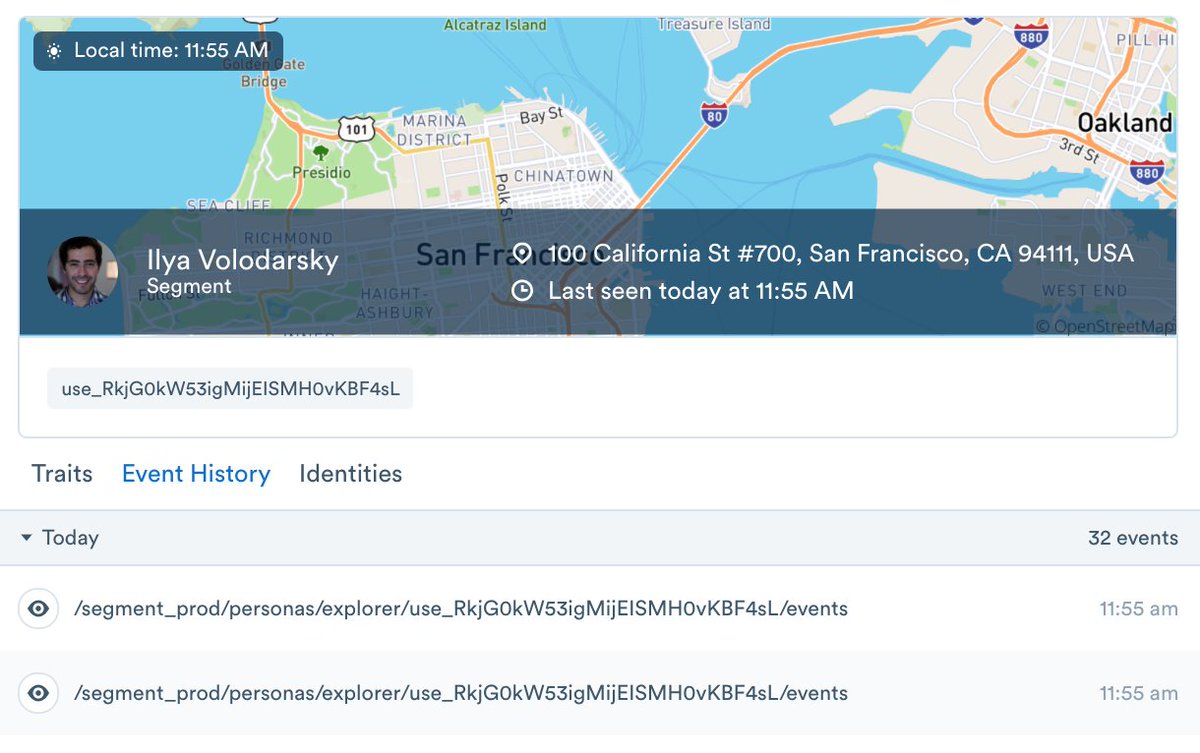The height and width of the screenshot is (753, 1200).
Task: Collapse the Today events group arrow
Action: 27,538
